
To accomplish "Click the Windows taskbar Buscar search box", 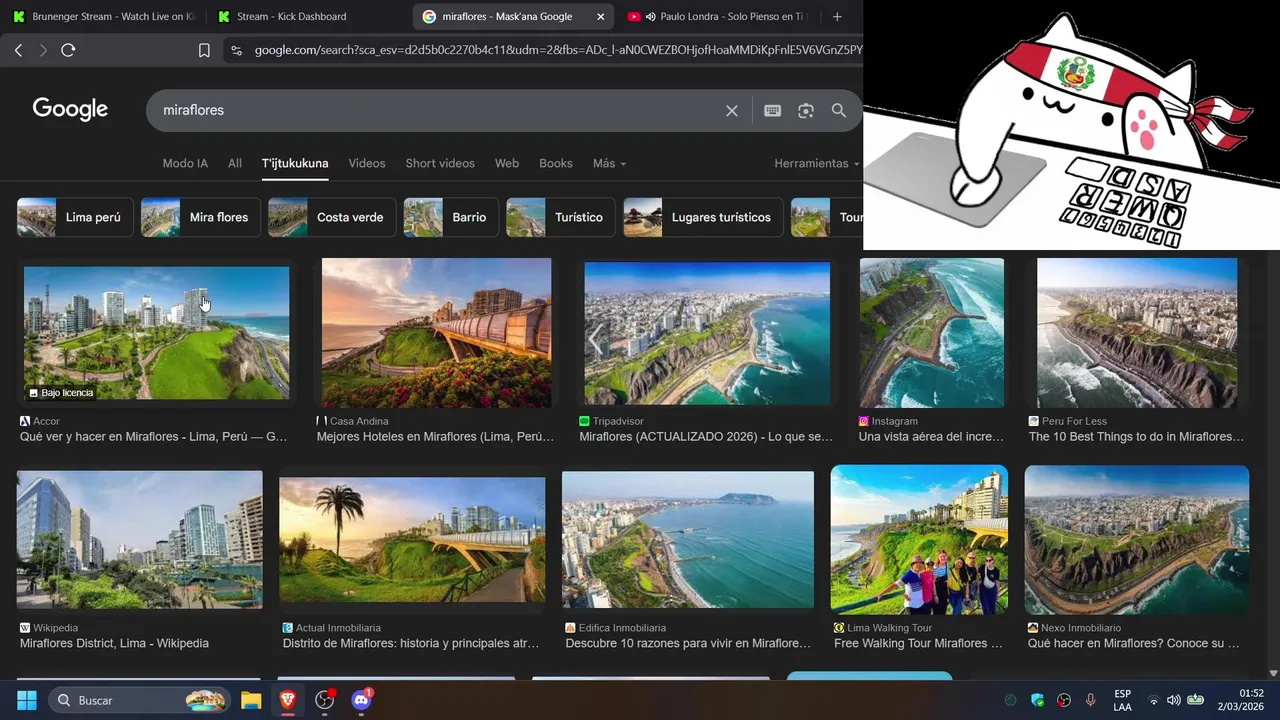I will (x=139, y=700).
